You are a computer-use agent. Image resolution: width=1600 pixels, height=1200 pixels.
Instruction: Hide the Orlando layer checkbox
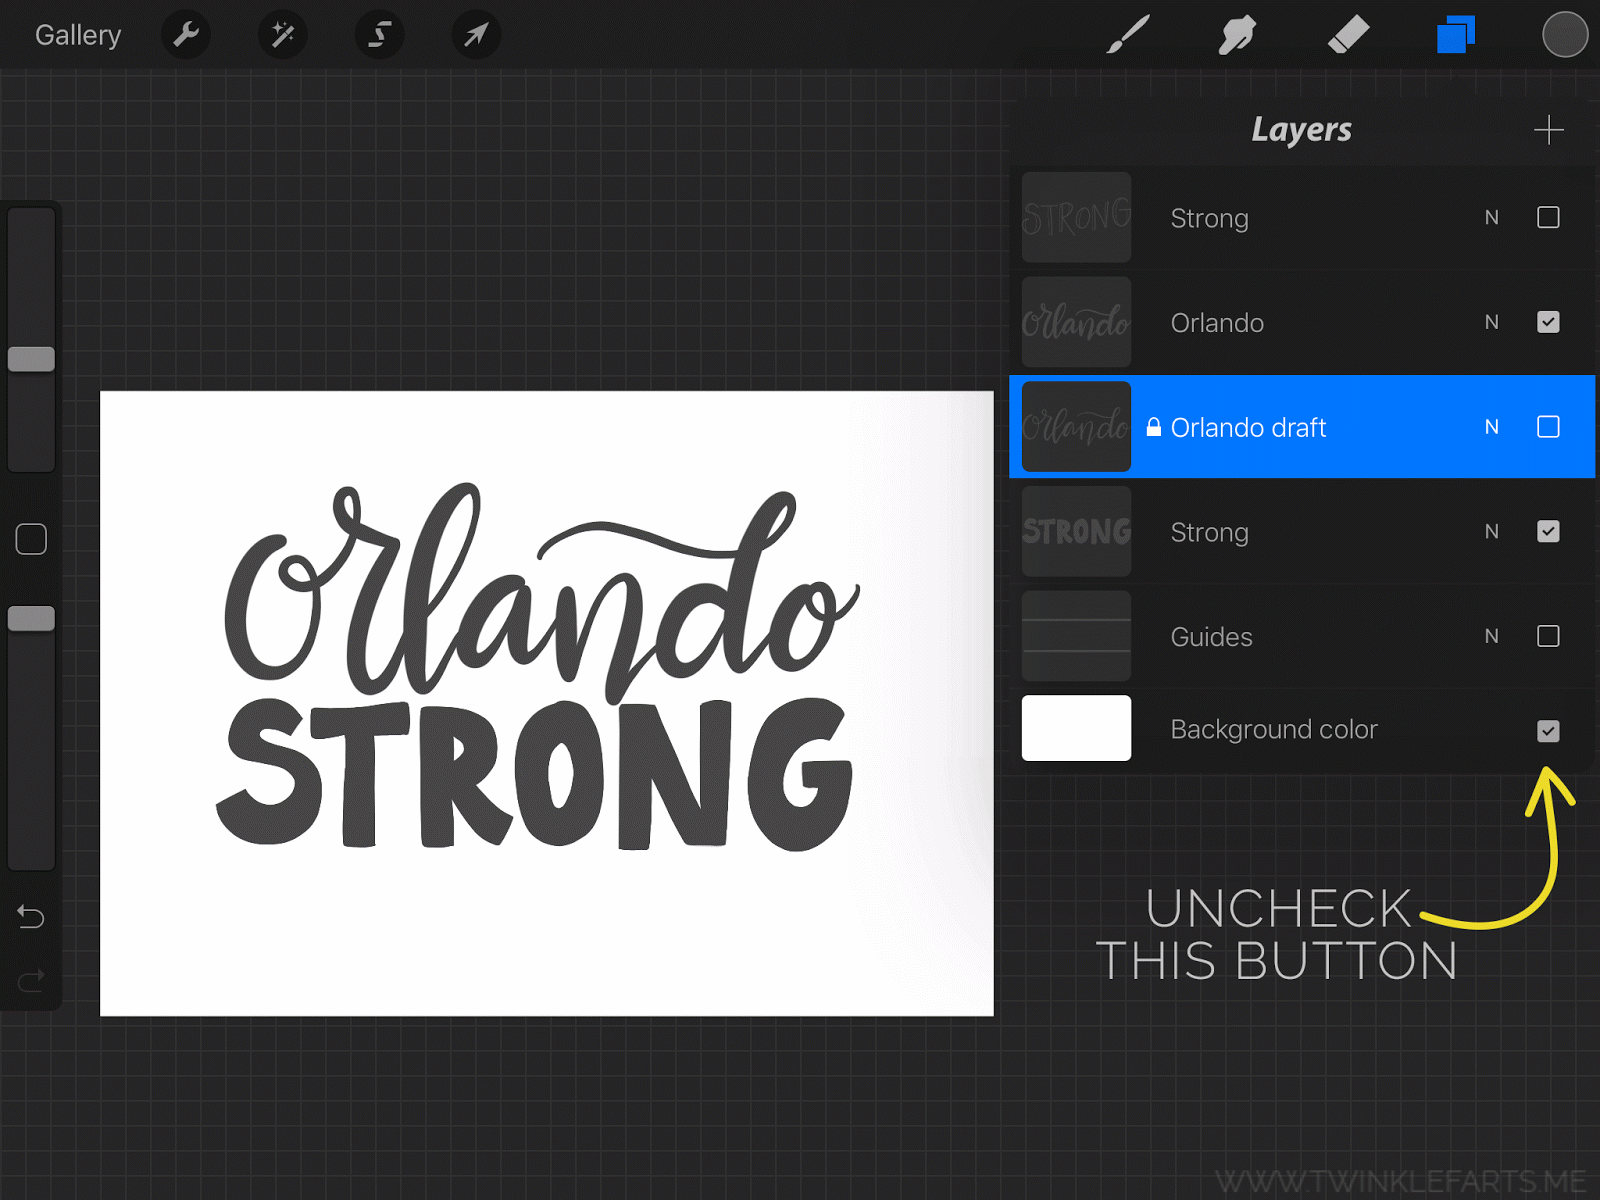coord(1548,322)
